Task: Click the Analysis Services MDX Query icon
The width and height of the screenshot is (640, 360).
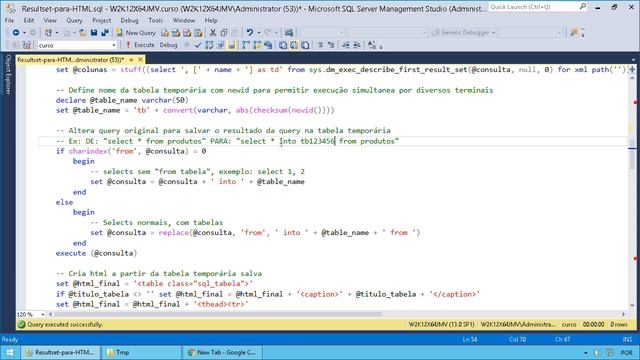Action: pyautogui.click(x=176, y=33)
